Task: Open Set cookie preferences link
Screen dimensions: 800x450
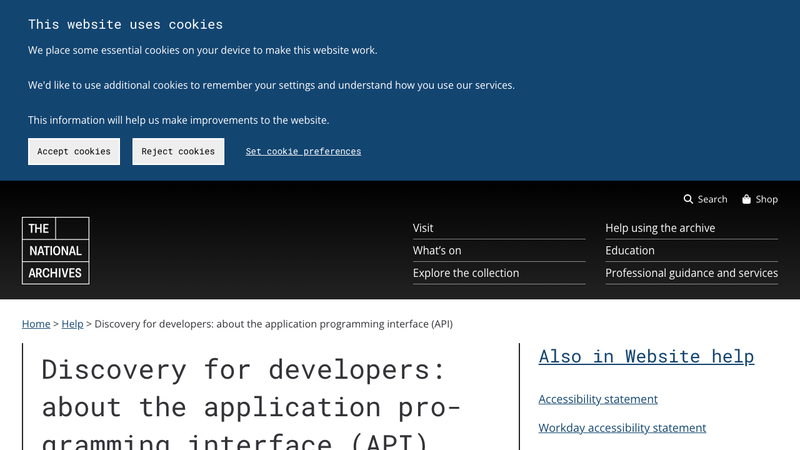Action: (303, 152)
